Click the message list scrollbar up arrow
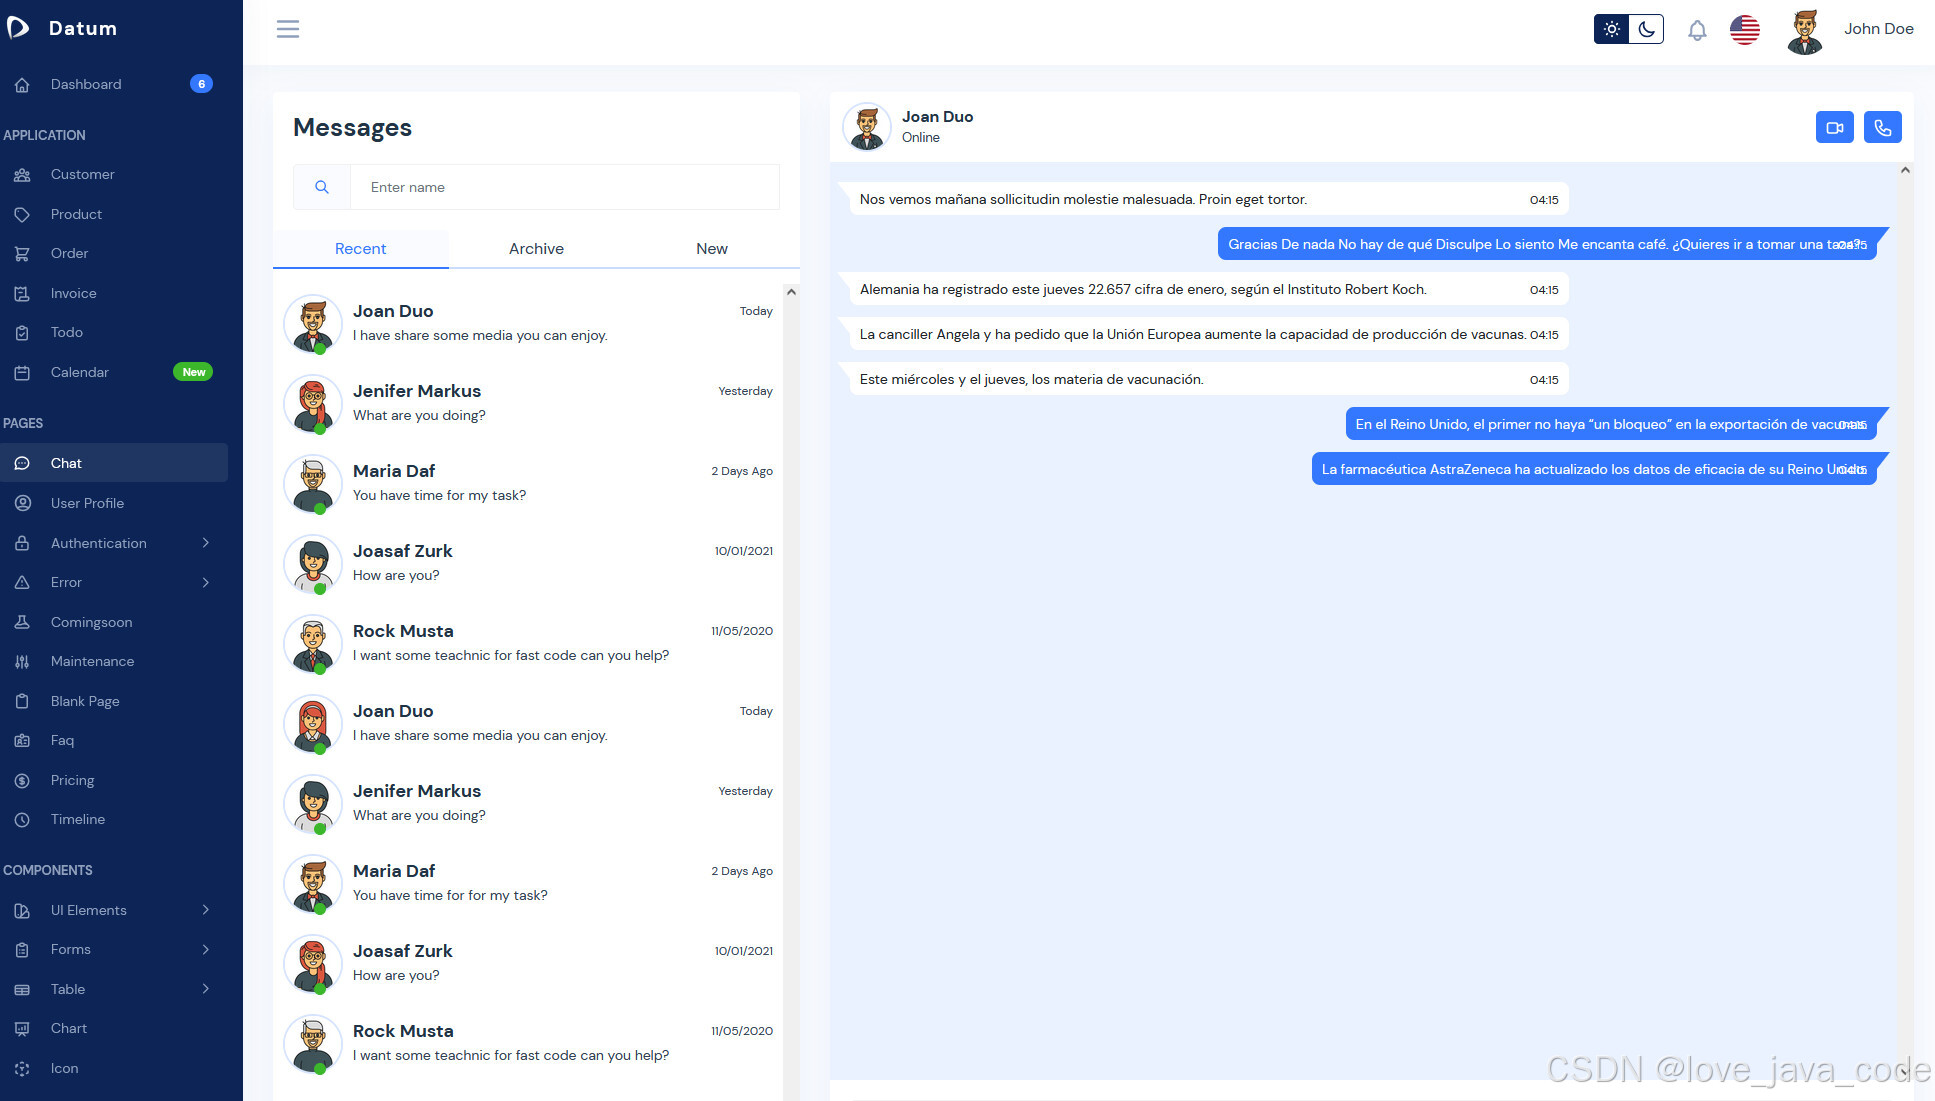 tap(791, 292)
